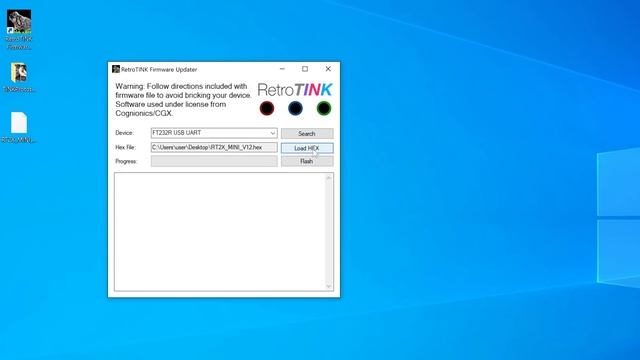
Task: Click the Load HEX button
Action: 307,148
